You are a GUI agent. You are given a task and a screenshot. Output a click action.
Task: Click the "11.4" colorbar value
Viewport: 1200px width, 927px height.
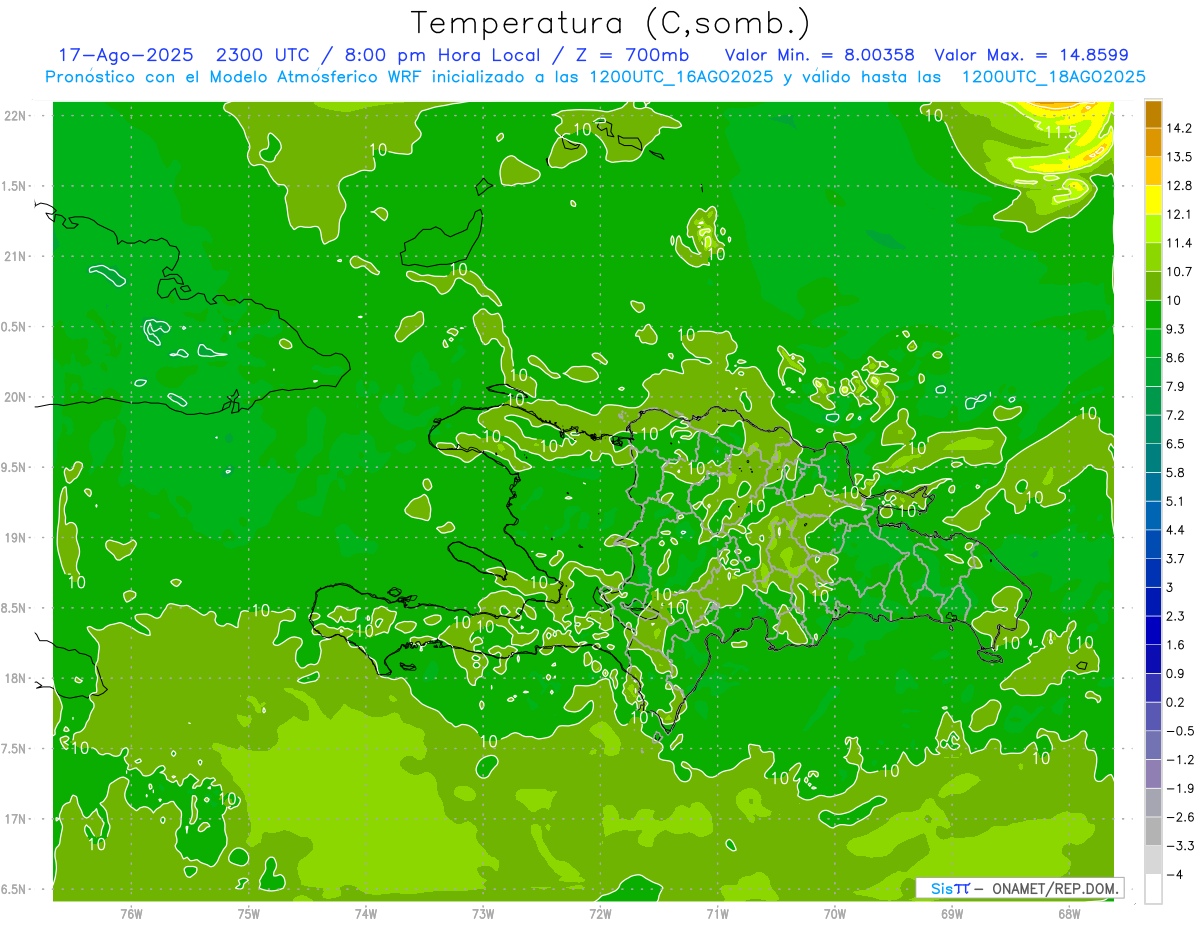(x=1179, y=243)
